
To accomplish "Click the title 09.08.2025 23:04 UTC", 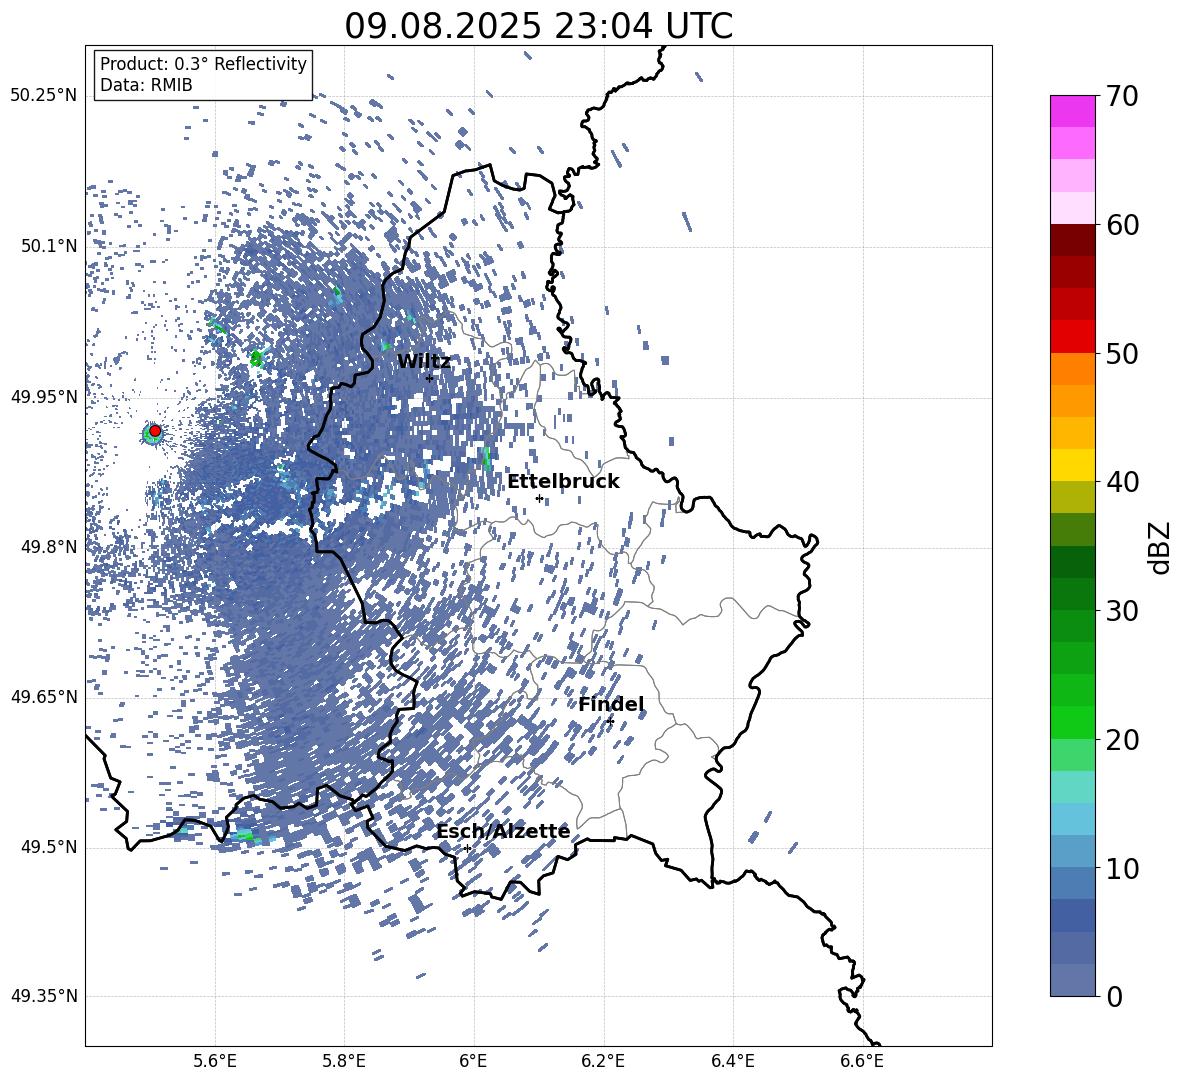I will (538, 26).
